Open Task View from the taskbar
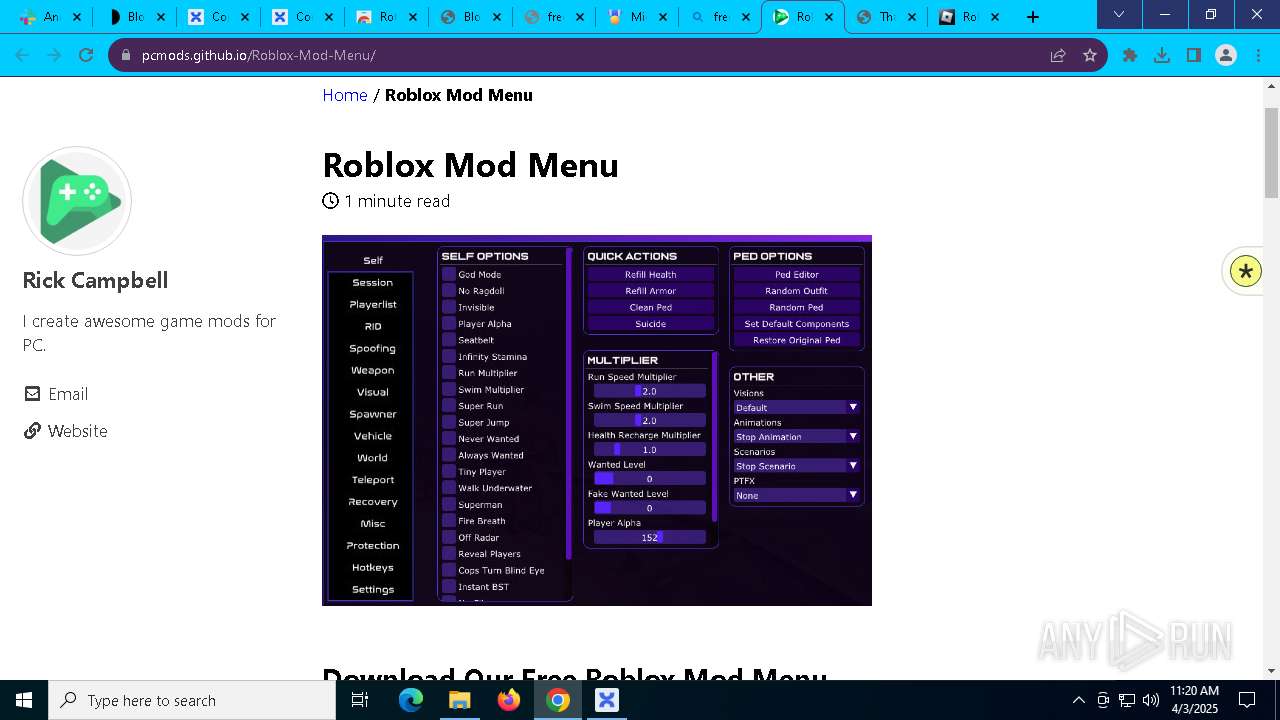Screen dimensions: 1280x720 point(360,700)
